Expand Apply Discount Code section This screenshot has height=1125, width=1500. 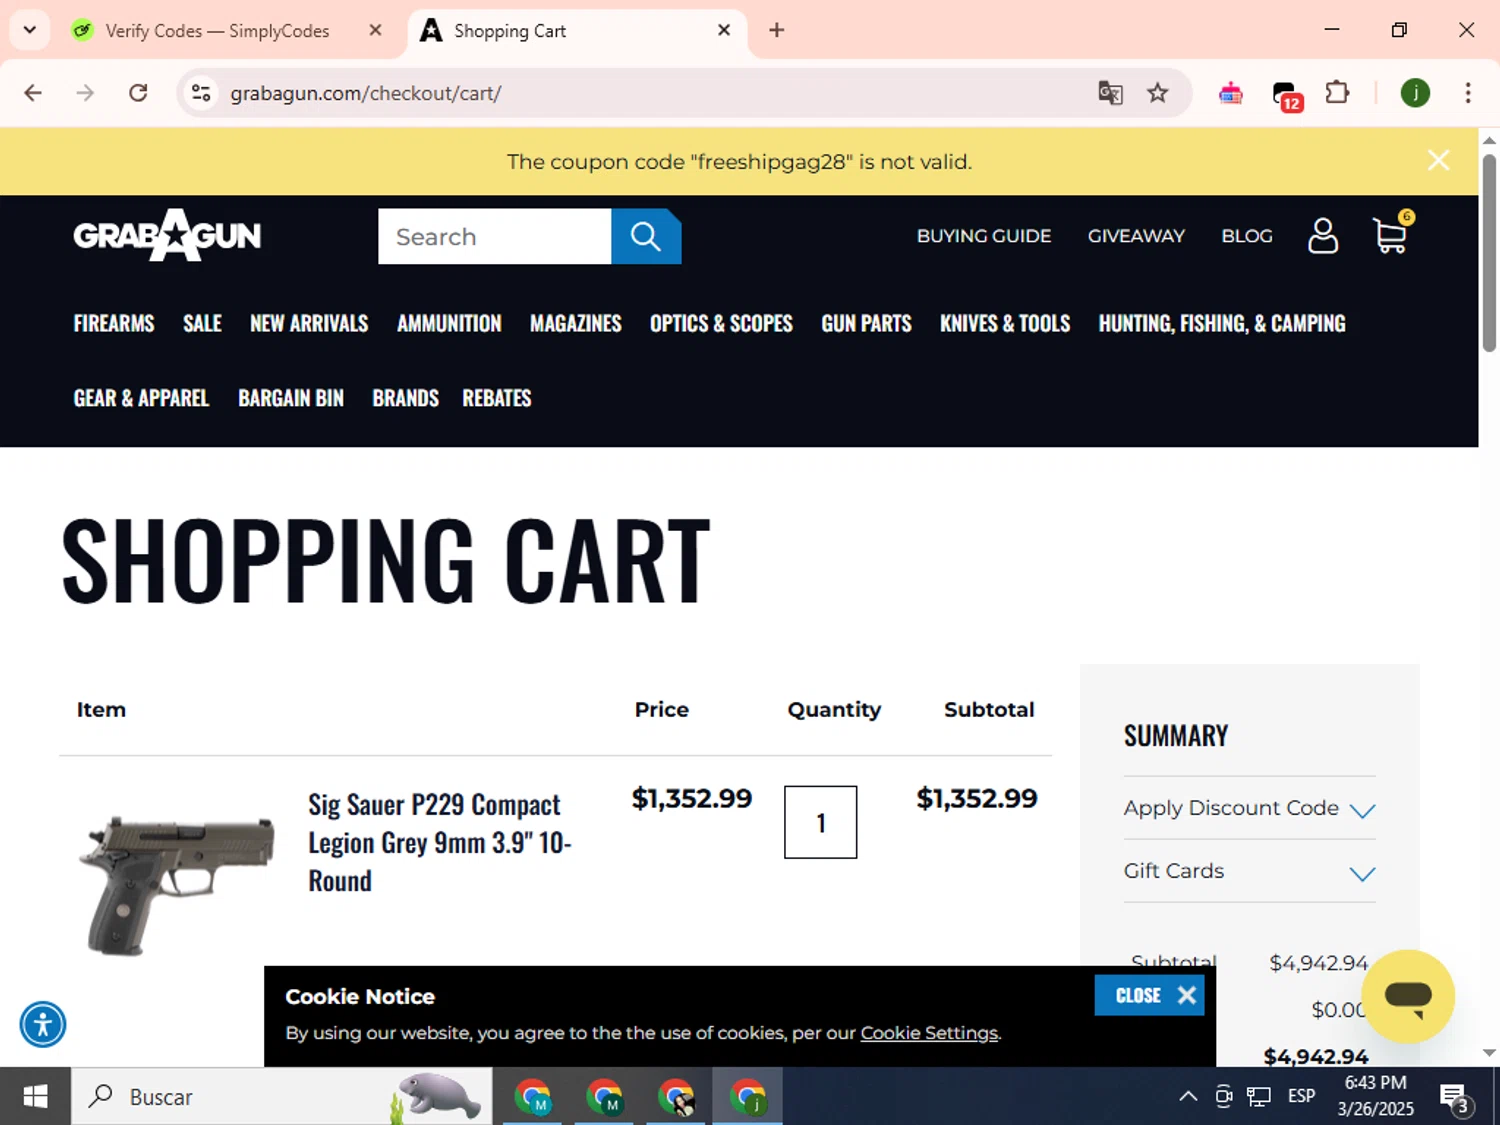1250,808
